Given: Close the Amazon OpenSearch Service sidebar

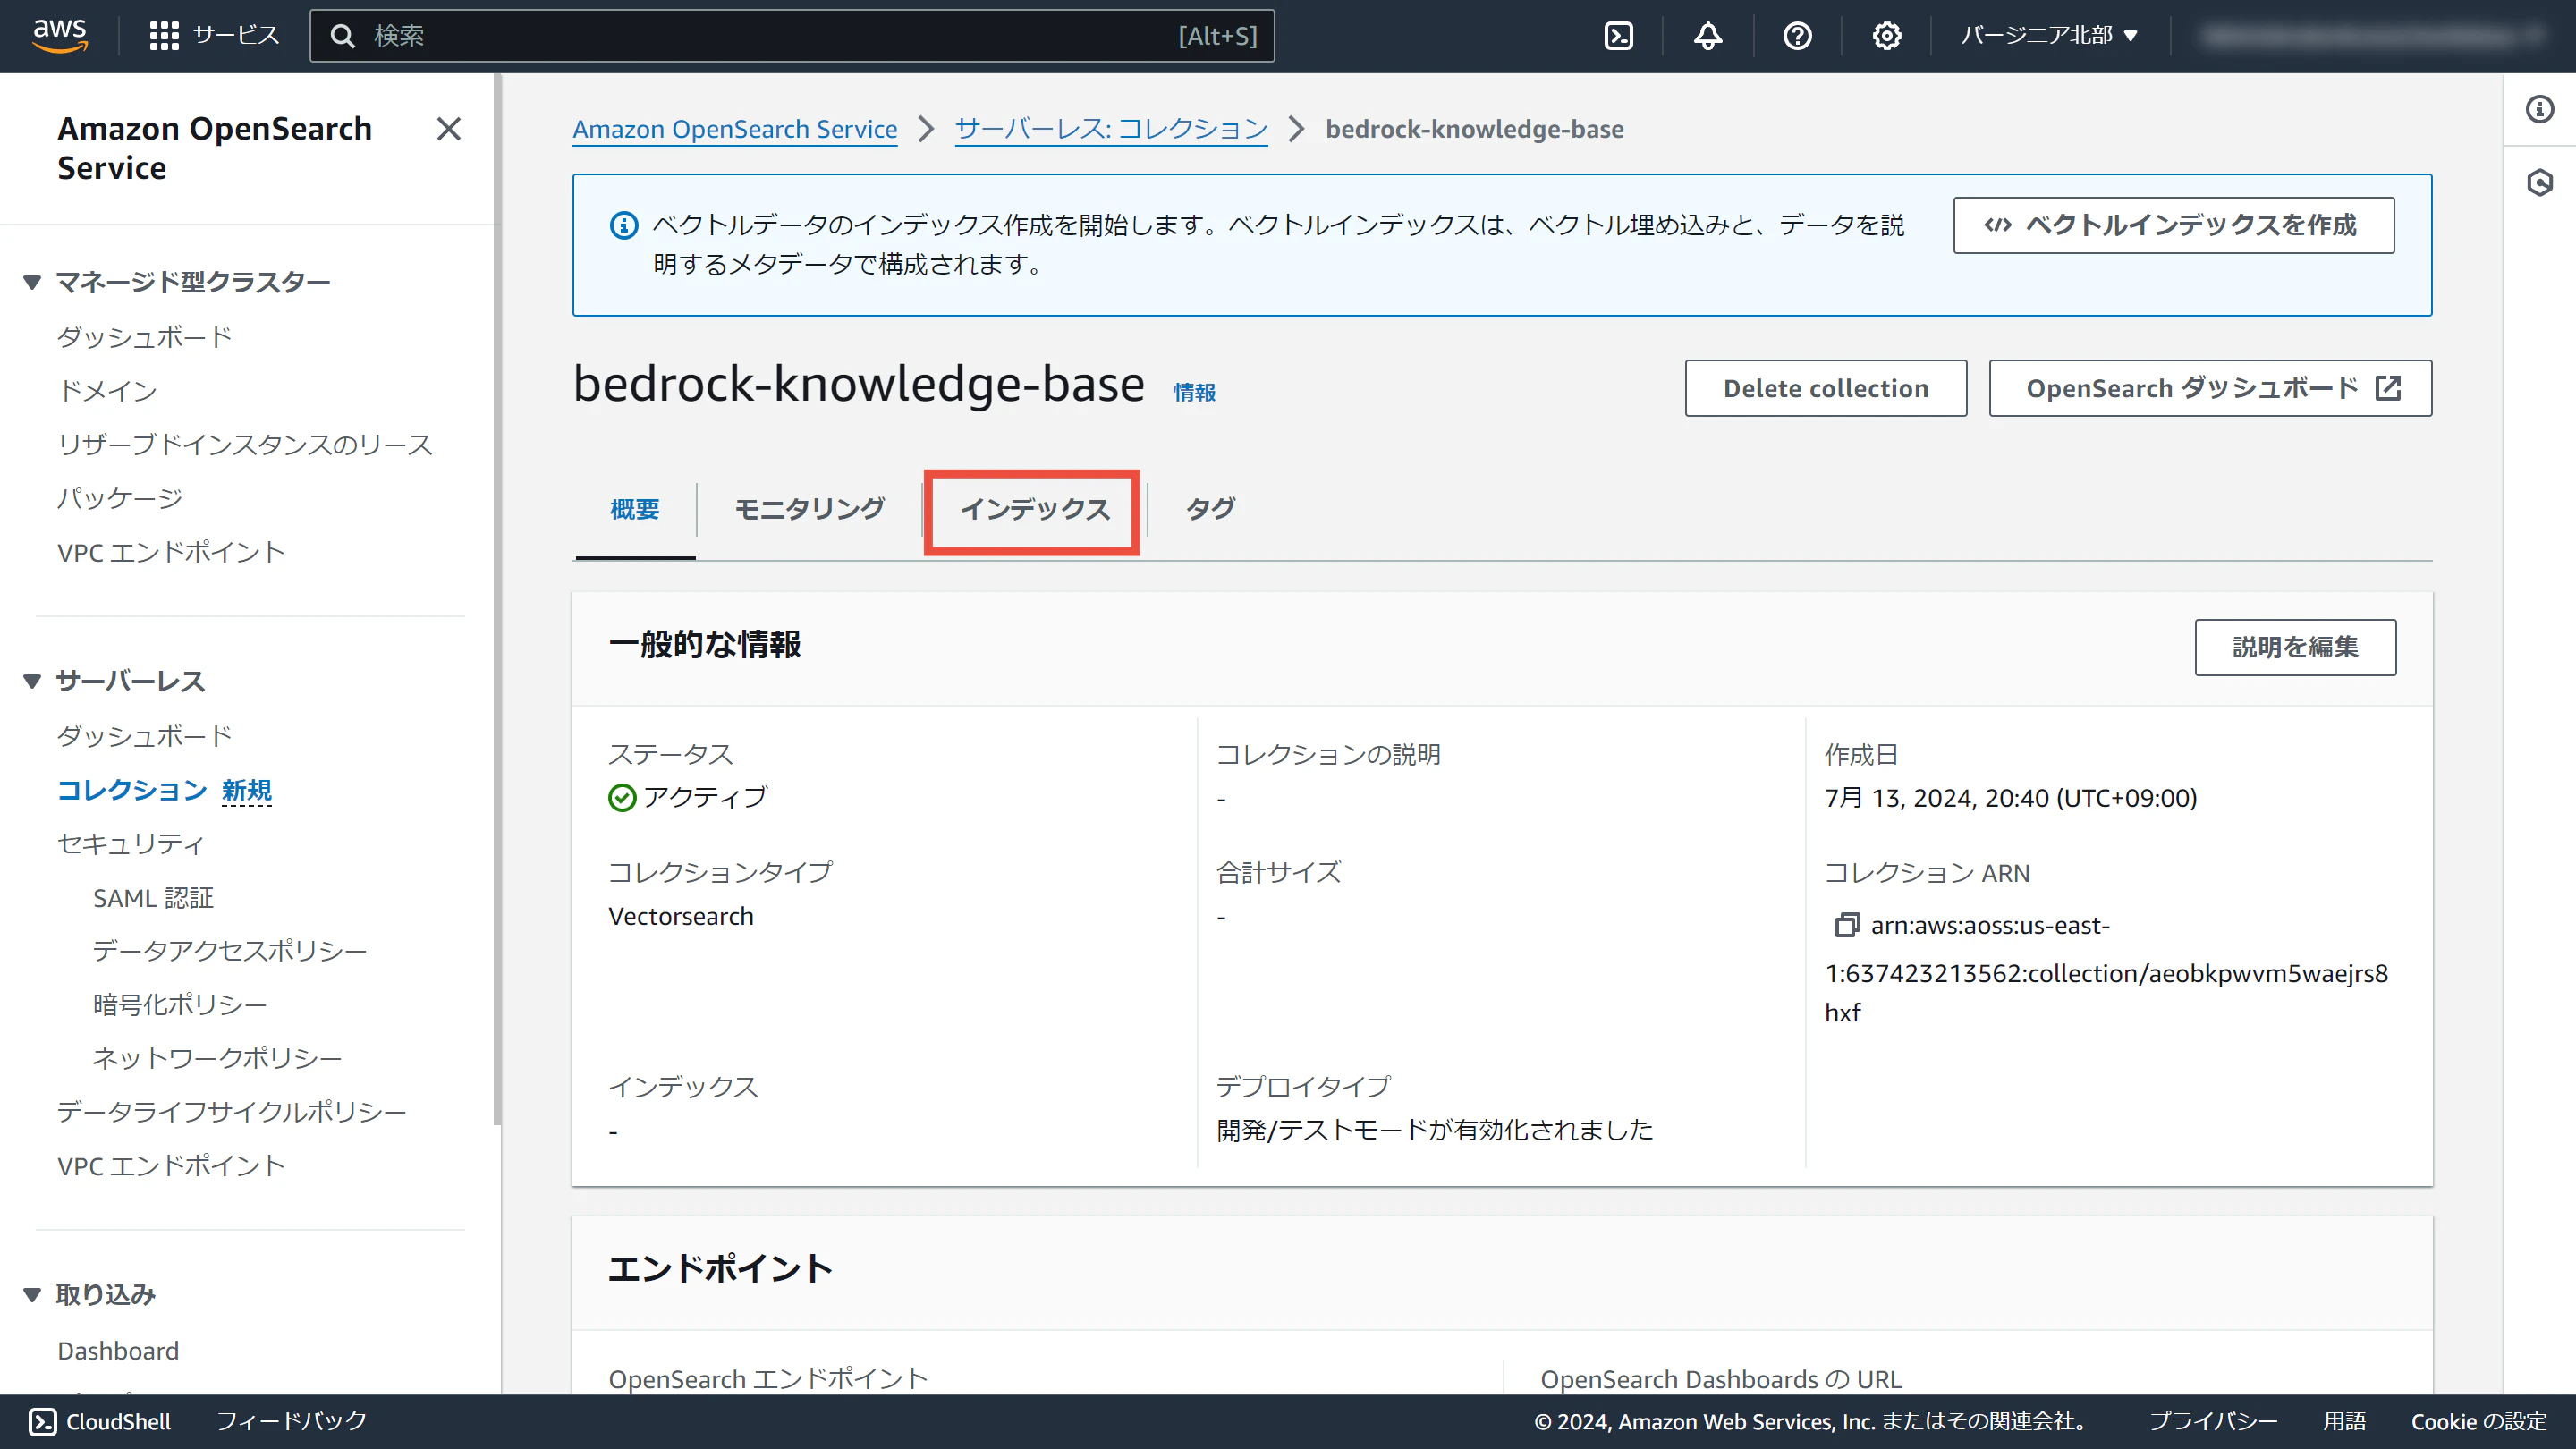Looking at the screenshot, I should [x=449, y=129].
